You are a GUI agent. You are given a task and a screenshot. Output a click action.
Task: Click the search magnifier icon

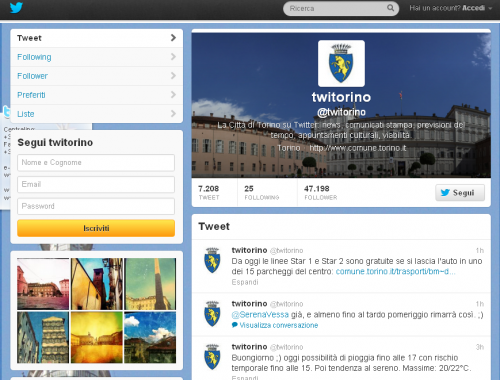pyautogui.click(x=390, y=8)
